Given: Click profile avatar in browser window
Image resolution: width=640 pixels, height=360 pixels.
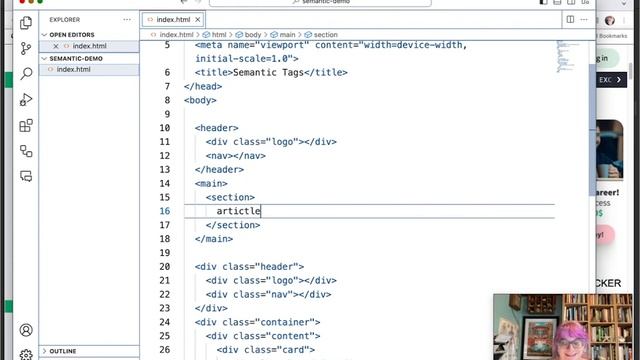Looking at the screenshot, I should point(610,20).
